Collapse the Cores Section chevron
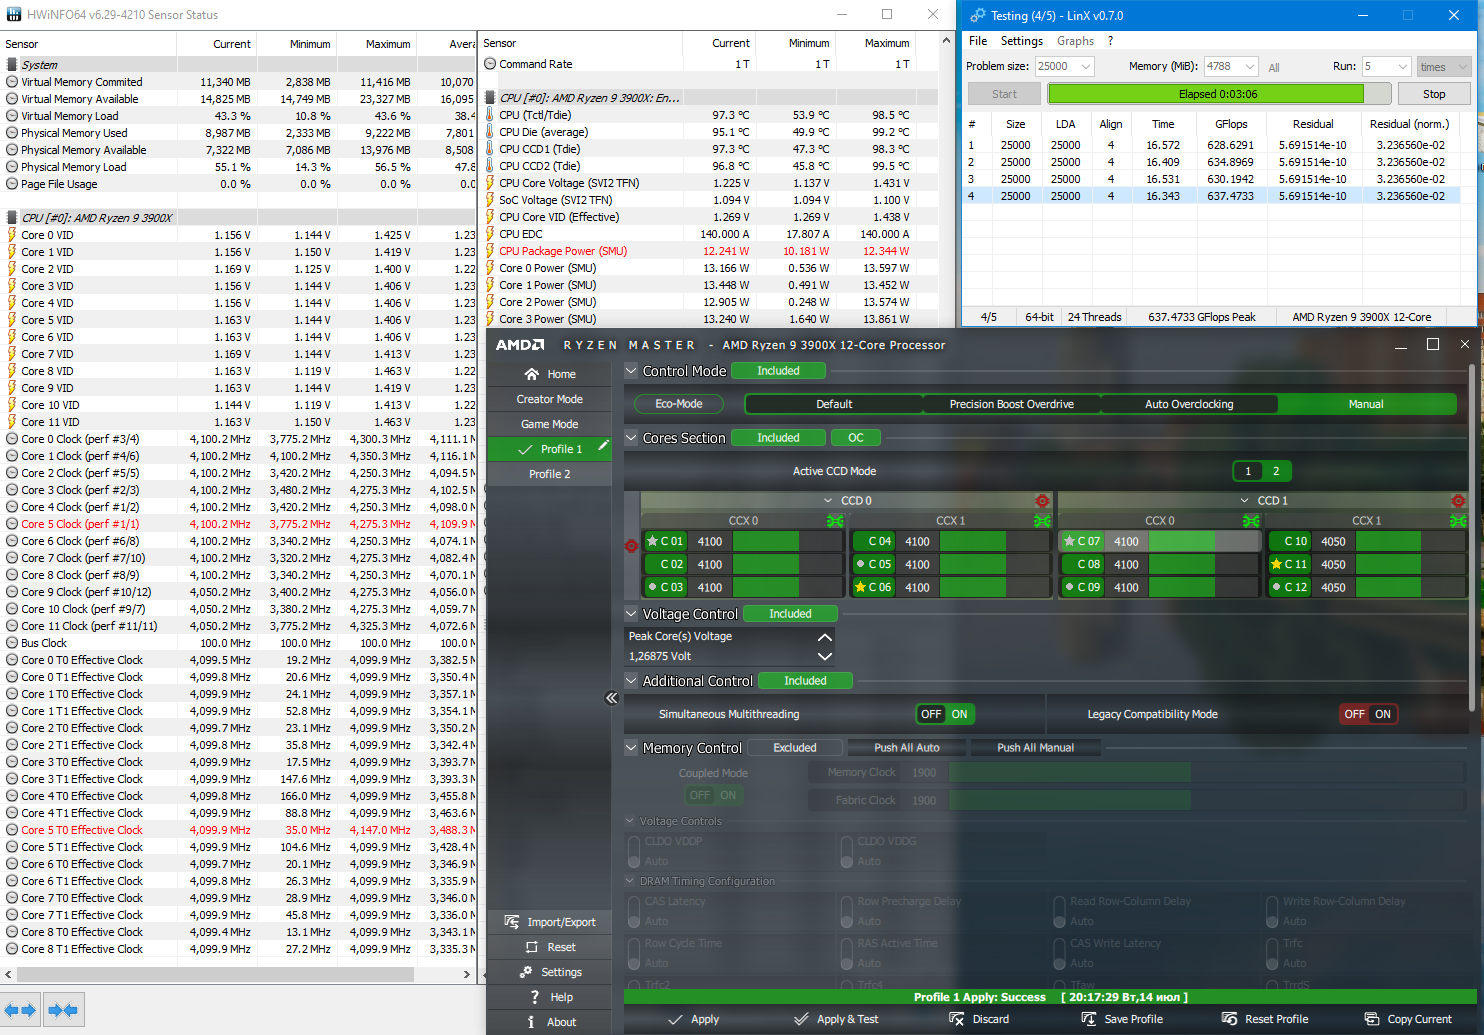This screenshot has width=1484, height=1035. pyautogui.click(x=631, y=437)
